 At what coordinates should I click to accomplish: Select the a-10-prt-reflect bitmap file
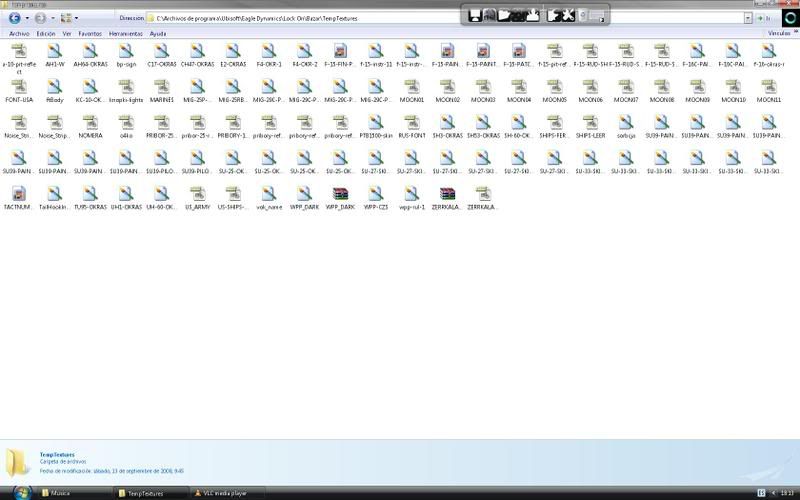click(19, 57)
